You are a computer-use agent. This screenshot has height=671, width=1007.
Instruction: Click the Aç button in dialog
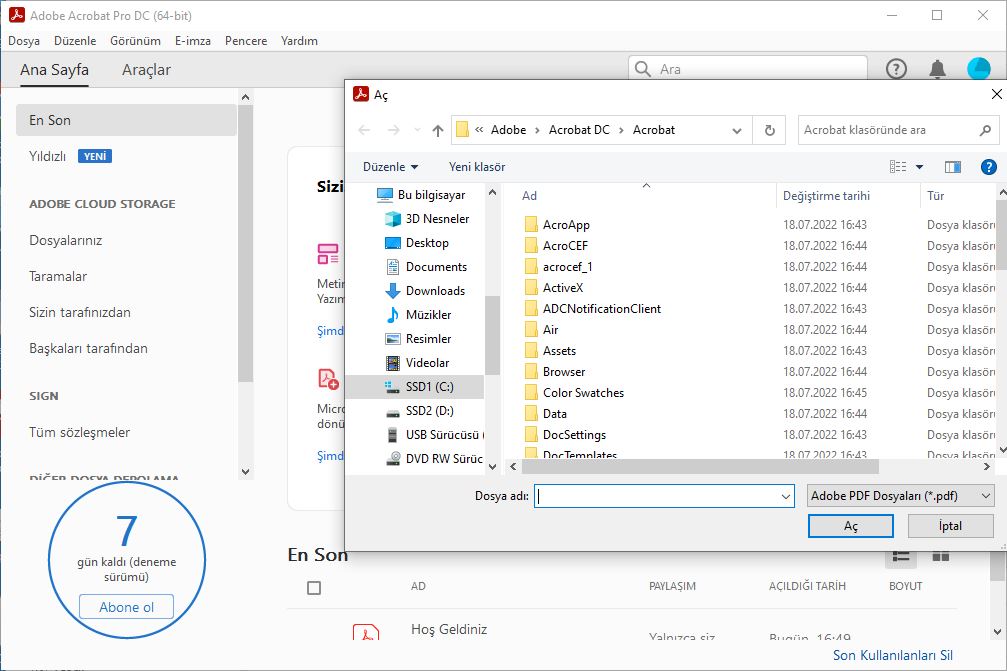tap(850, 526)
